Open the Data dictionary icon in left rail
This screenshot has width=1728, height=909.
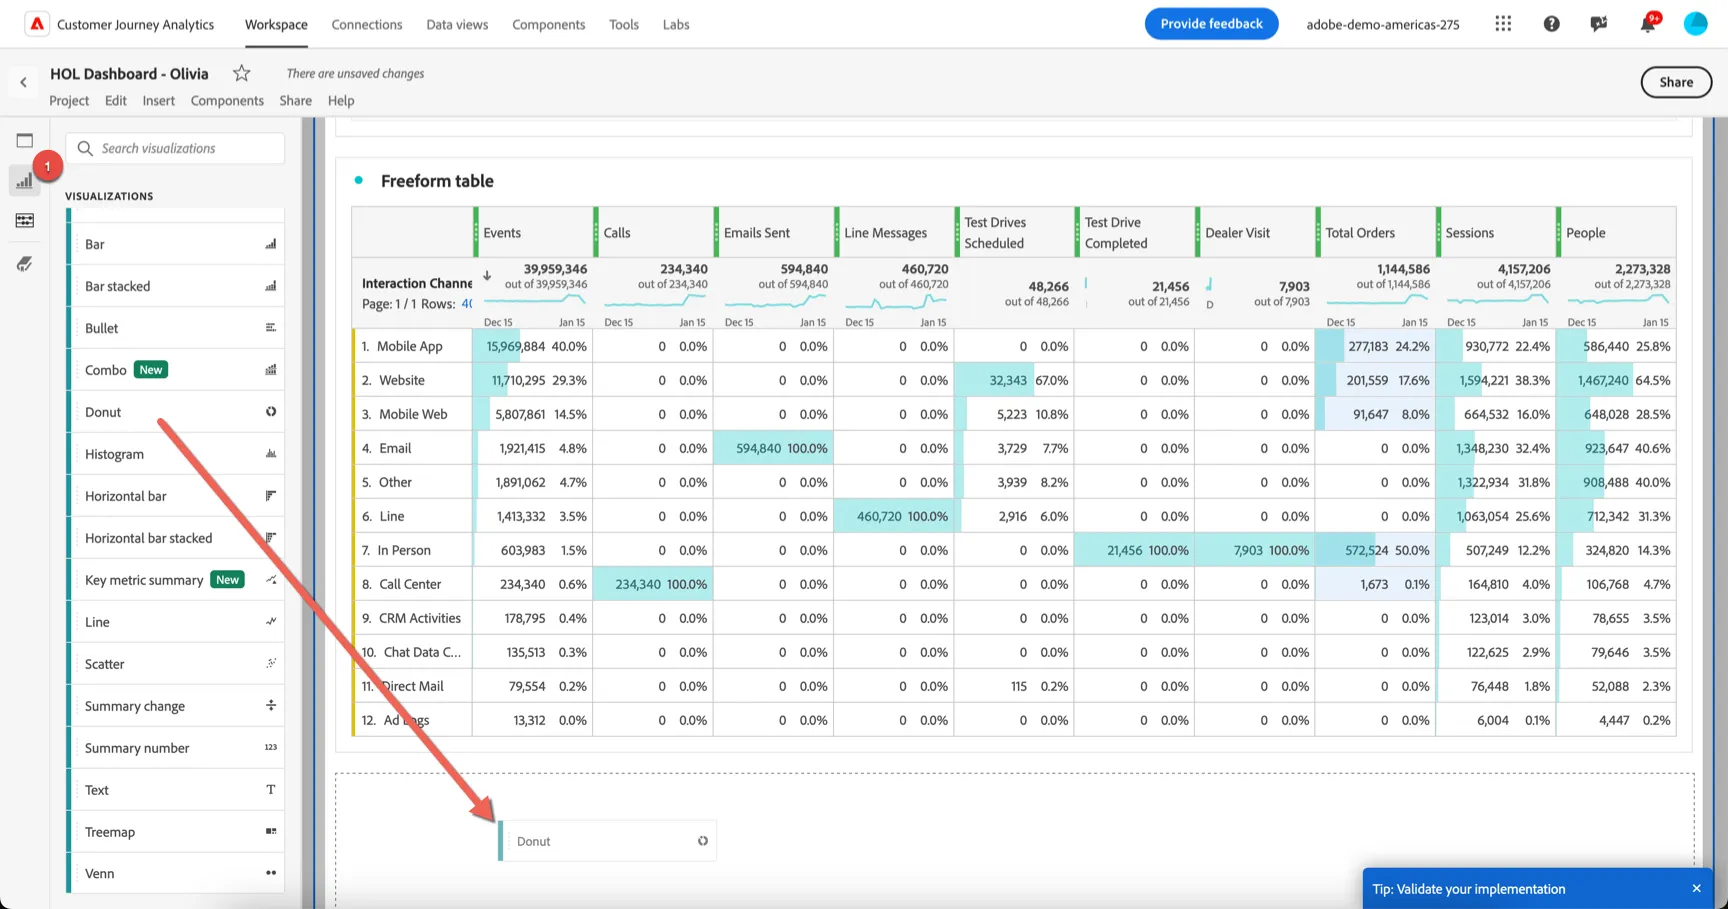pyautogui.click(x=25, y=263)
